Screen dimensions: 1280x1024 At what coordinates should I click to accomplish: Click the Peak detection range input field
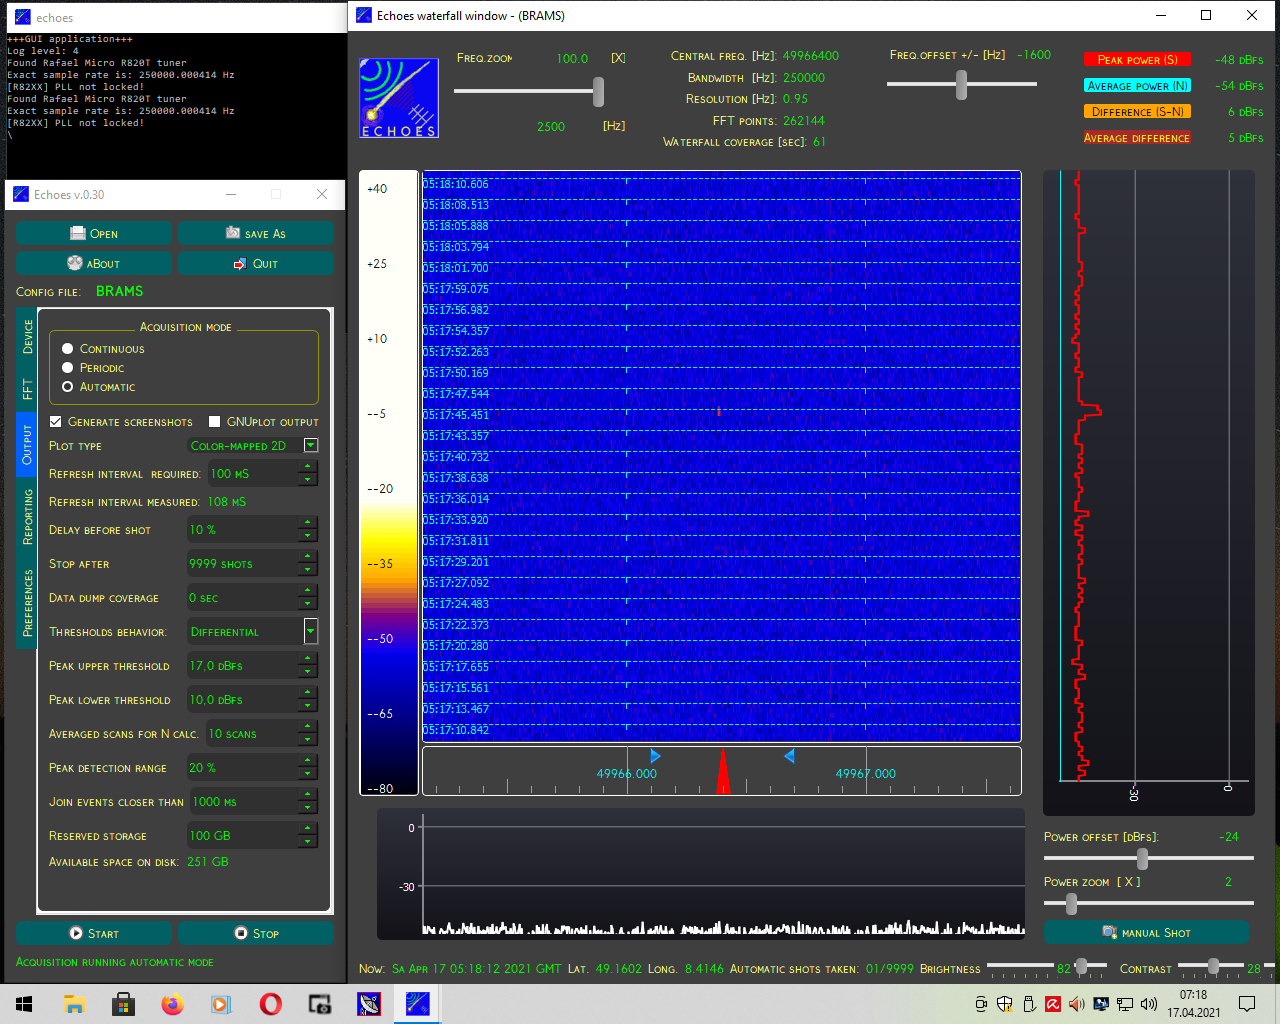coord(252,768)
